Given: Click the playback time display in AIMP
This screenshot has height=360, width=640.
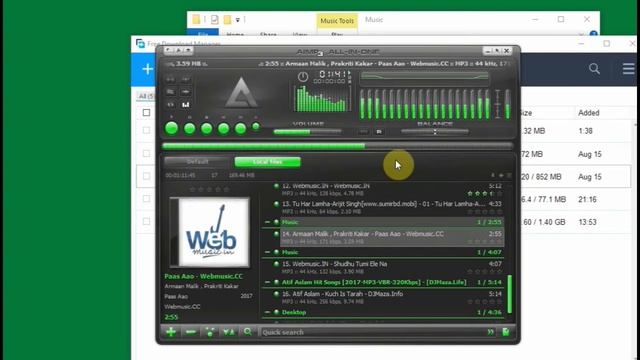Looking at the screenshot, I should coord(333,74).
